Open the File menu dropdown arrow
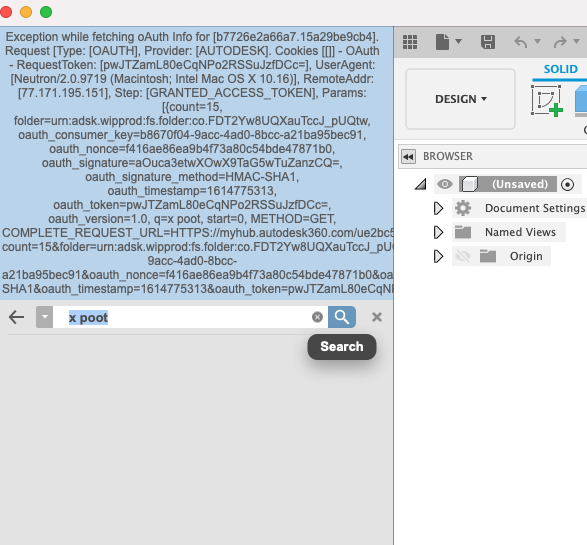 tap(458, 41)
